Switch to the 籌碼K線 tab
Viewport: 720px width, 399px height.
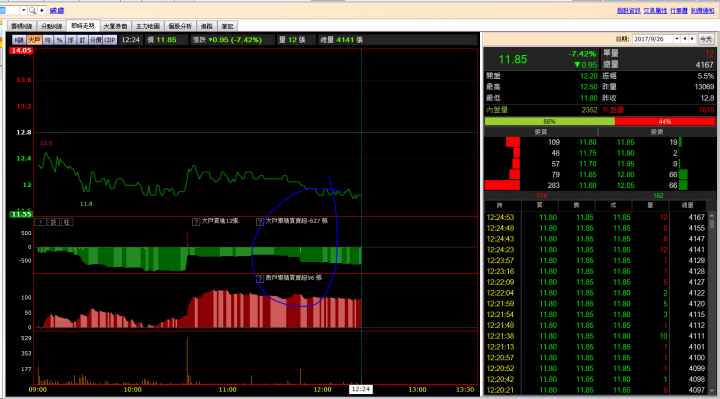tap(22, 26)
